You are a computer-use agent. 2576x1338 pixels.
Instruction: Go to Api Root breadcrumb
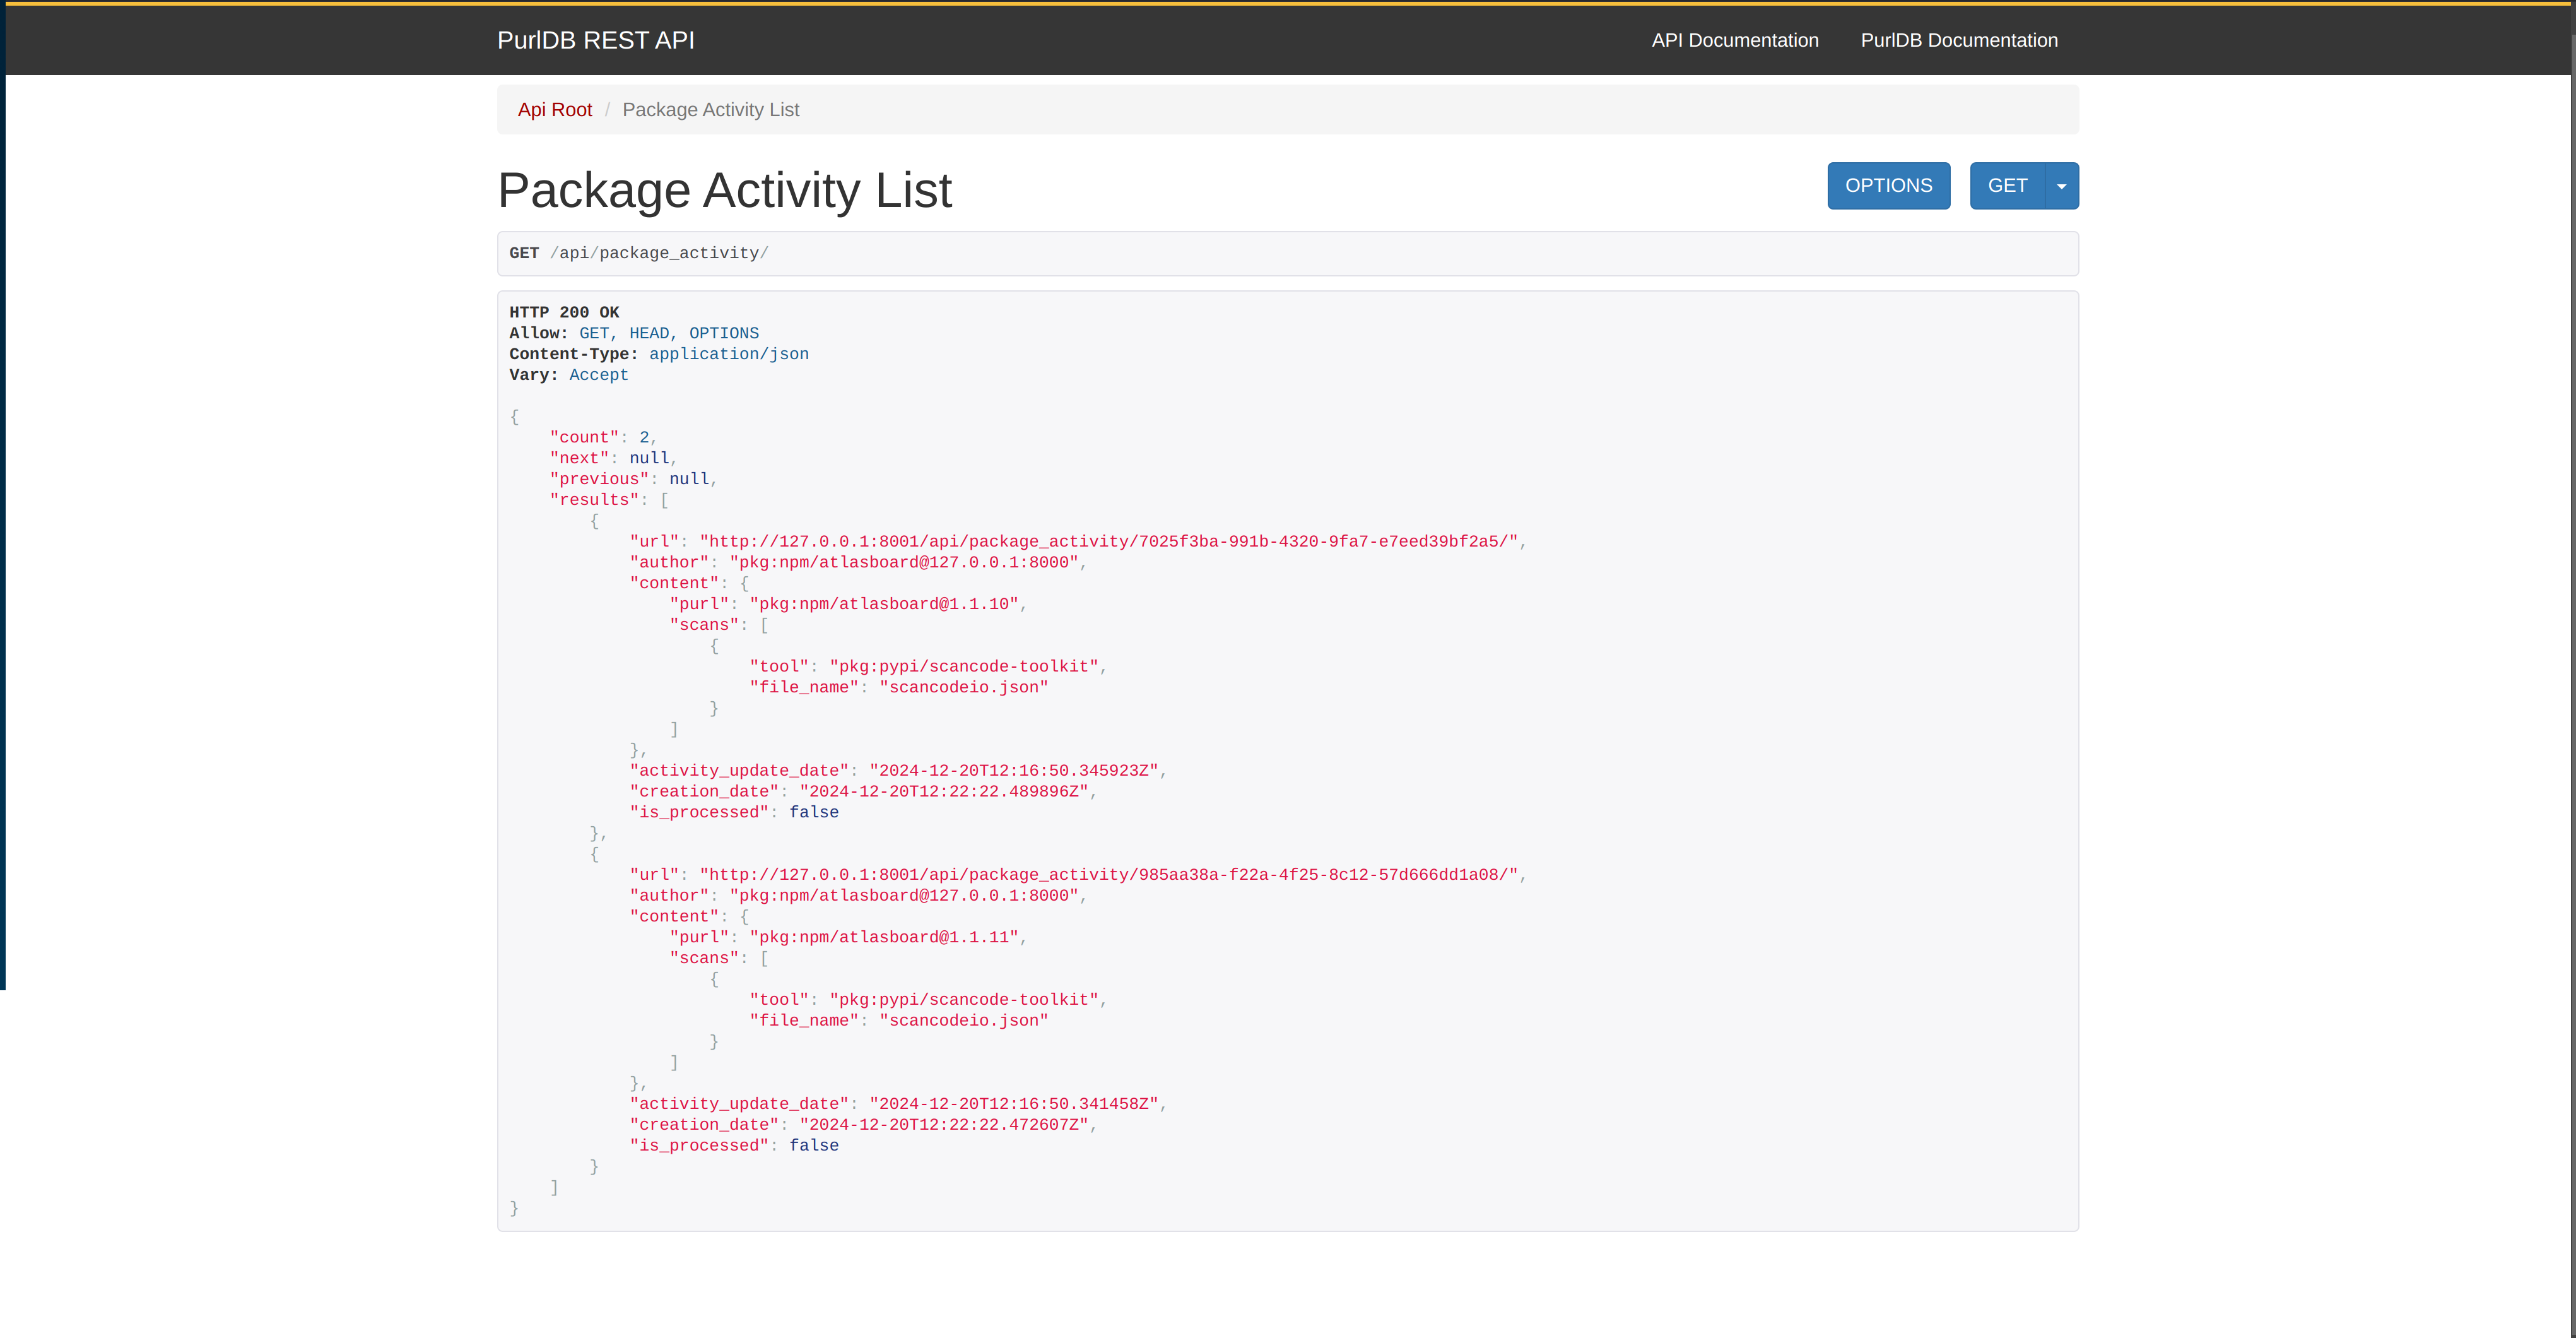coord(554,110)
